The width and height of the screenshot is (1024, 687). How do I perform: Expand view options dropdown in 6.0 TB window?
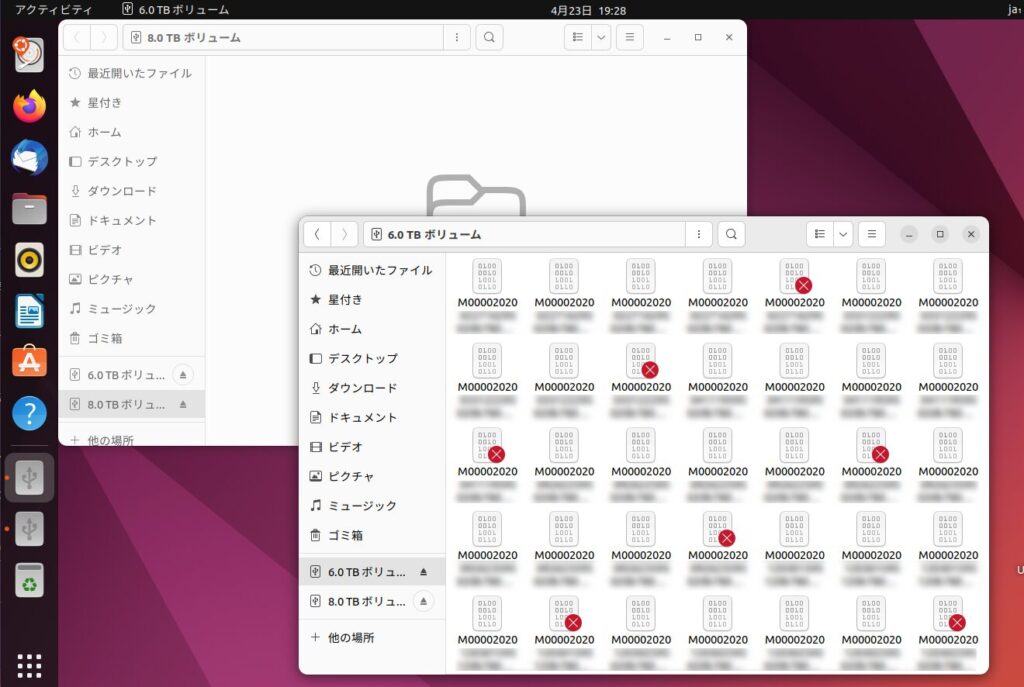843,234
